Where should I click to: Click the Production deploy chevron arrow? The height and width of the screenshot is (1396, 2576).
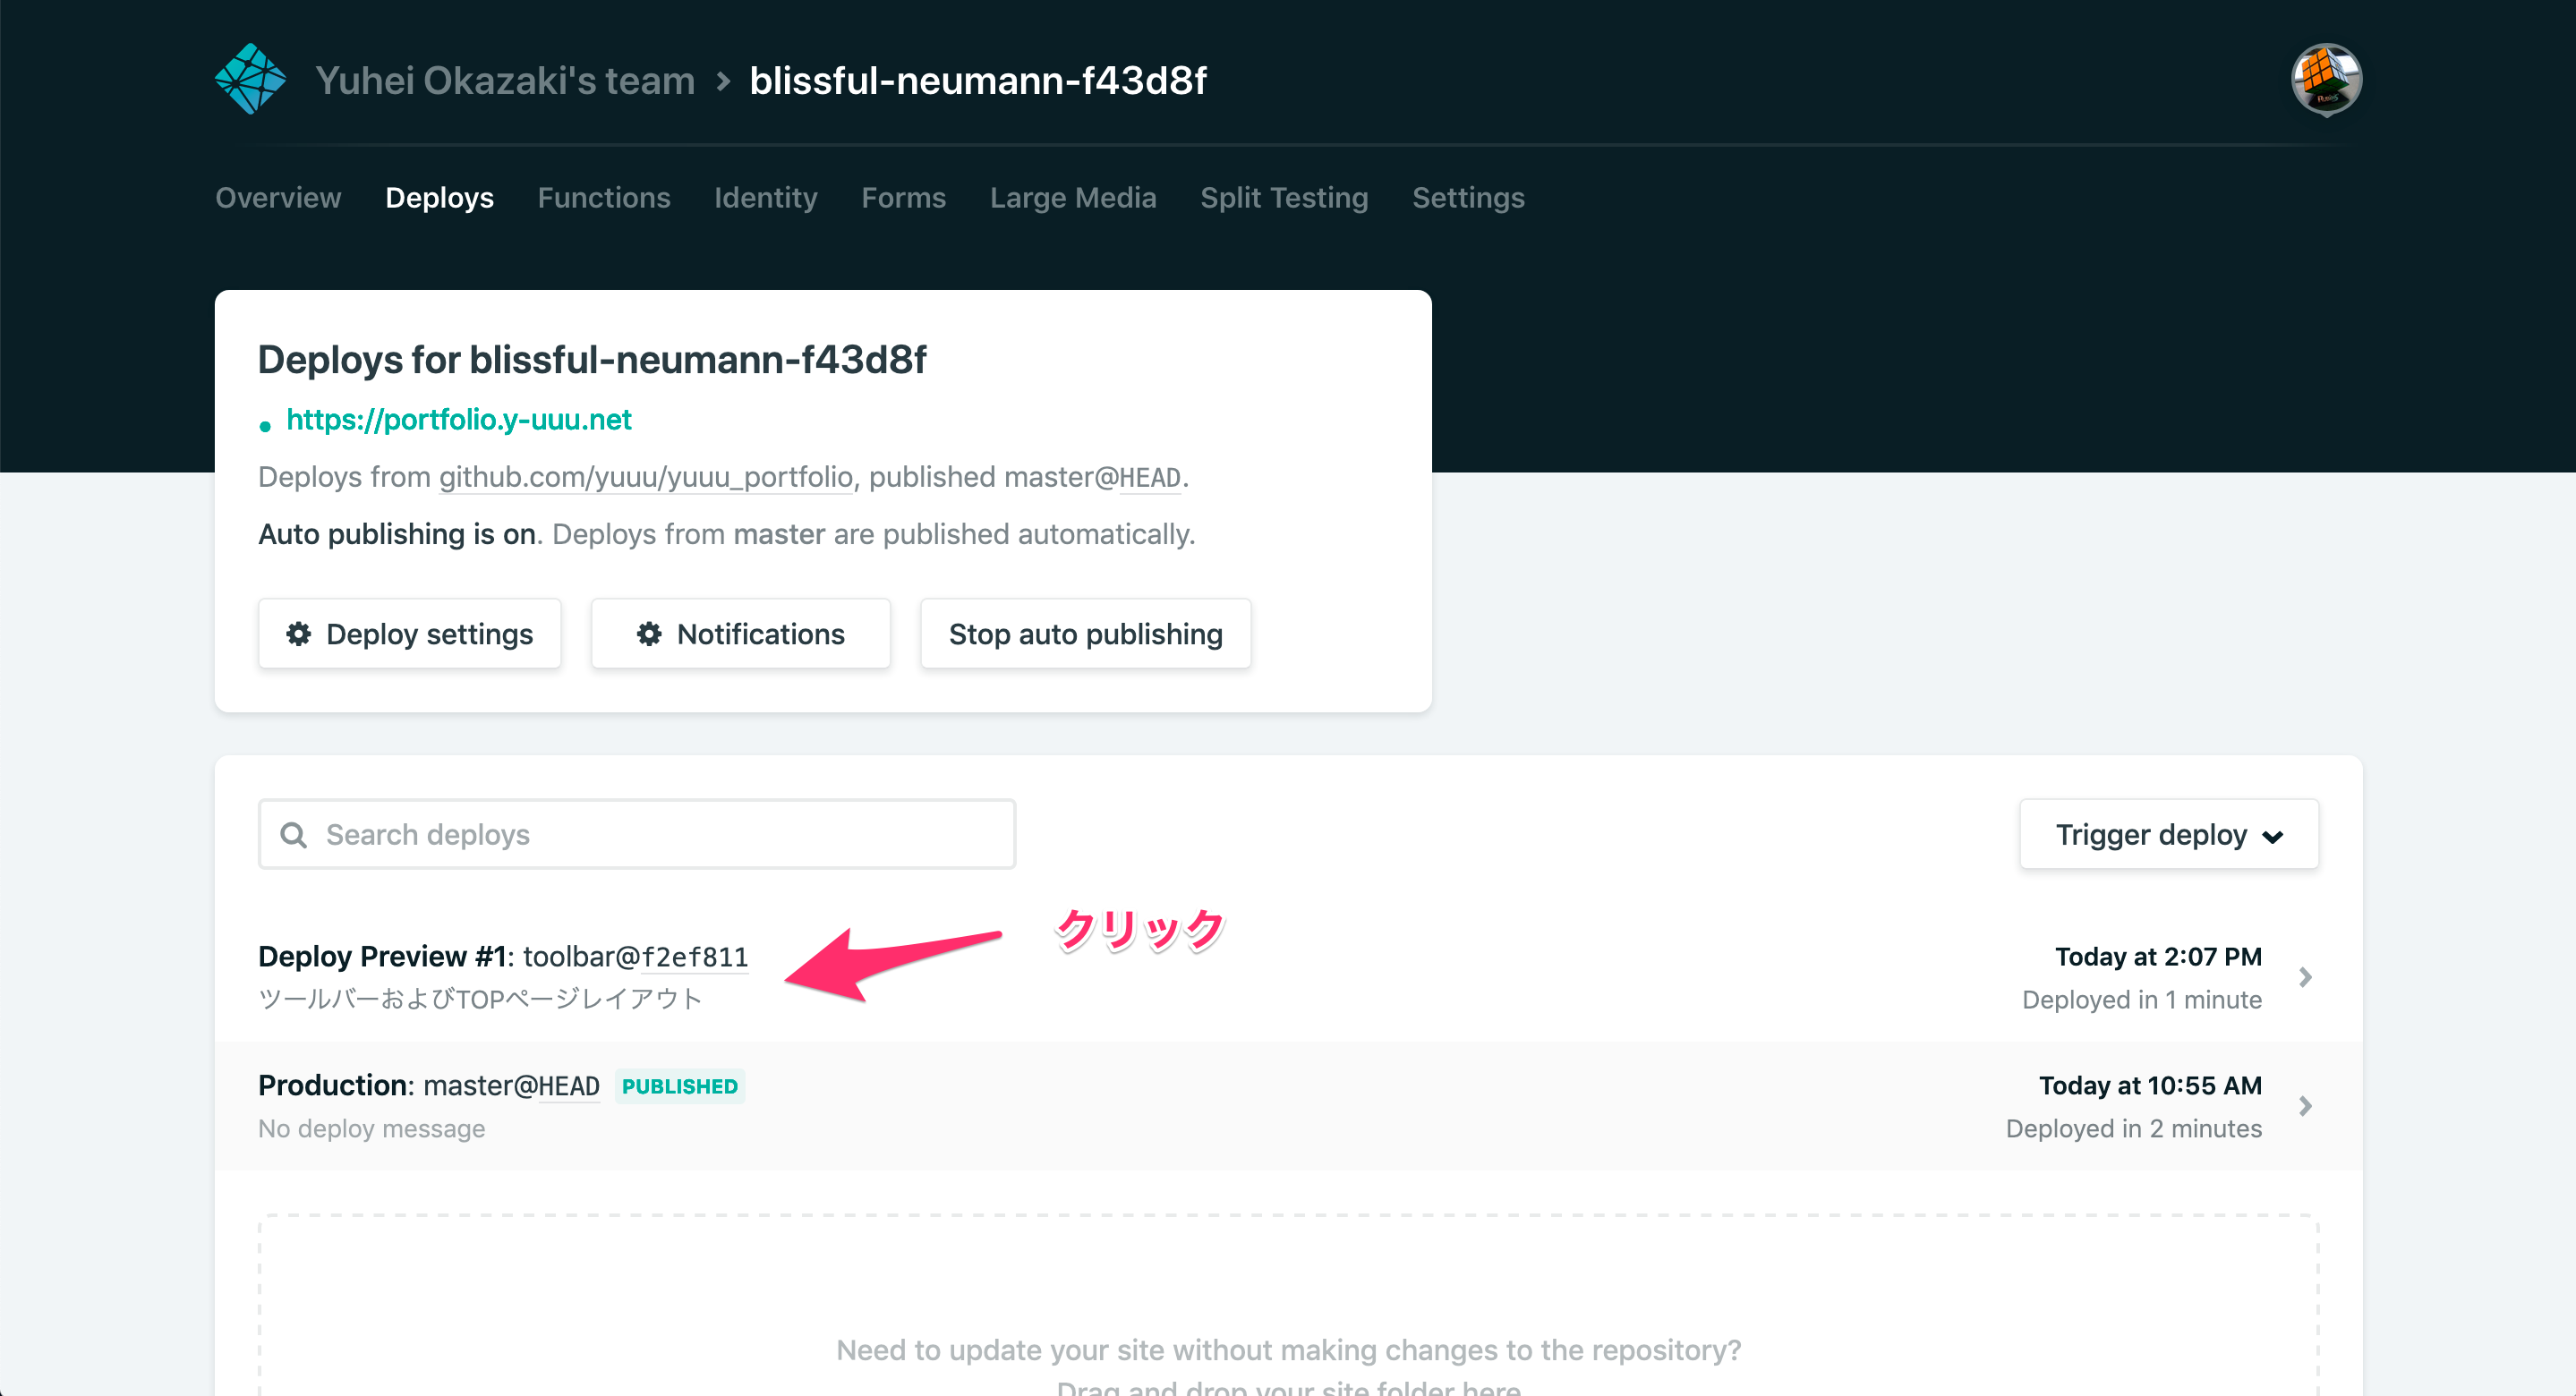coord(2304,1105)
